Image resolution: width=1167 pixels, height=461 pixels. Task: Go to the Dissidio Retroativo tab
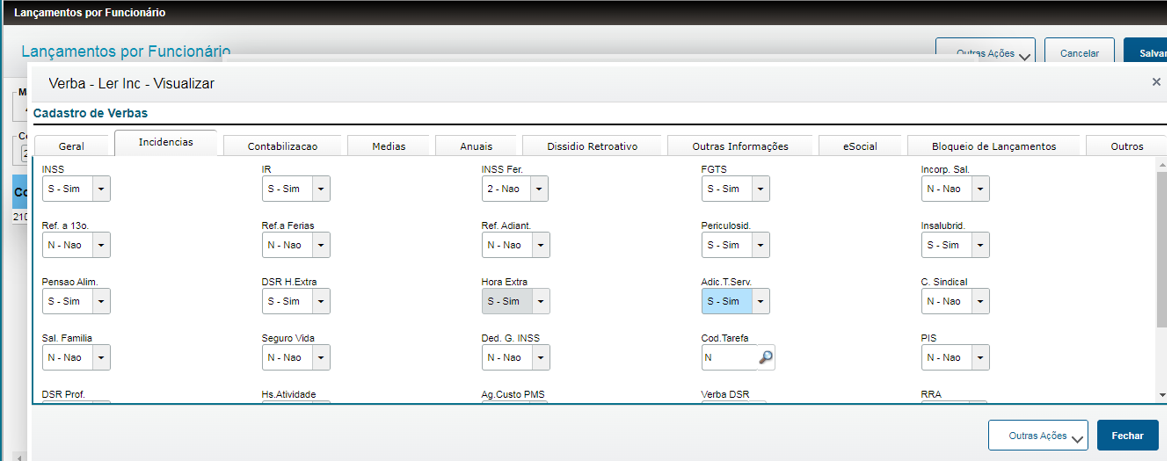click(x=592, y=146)
